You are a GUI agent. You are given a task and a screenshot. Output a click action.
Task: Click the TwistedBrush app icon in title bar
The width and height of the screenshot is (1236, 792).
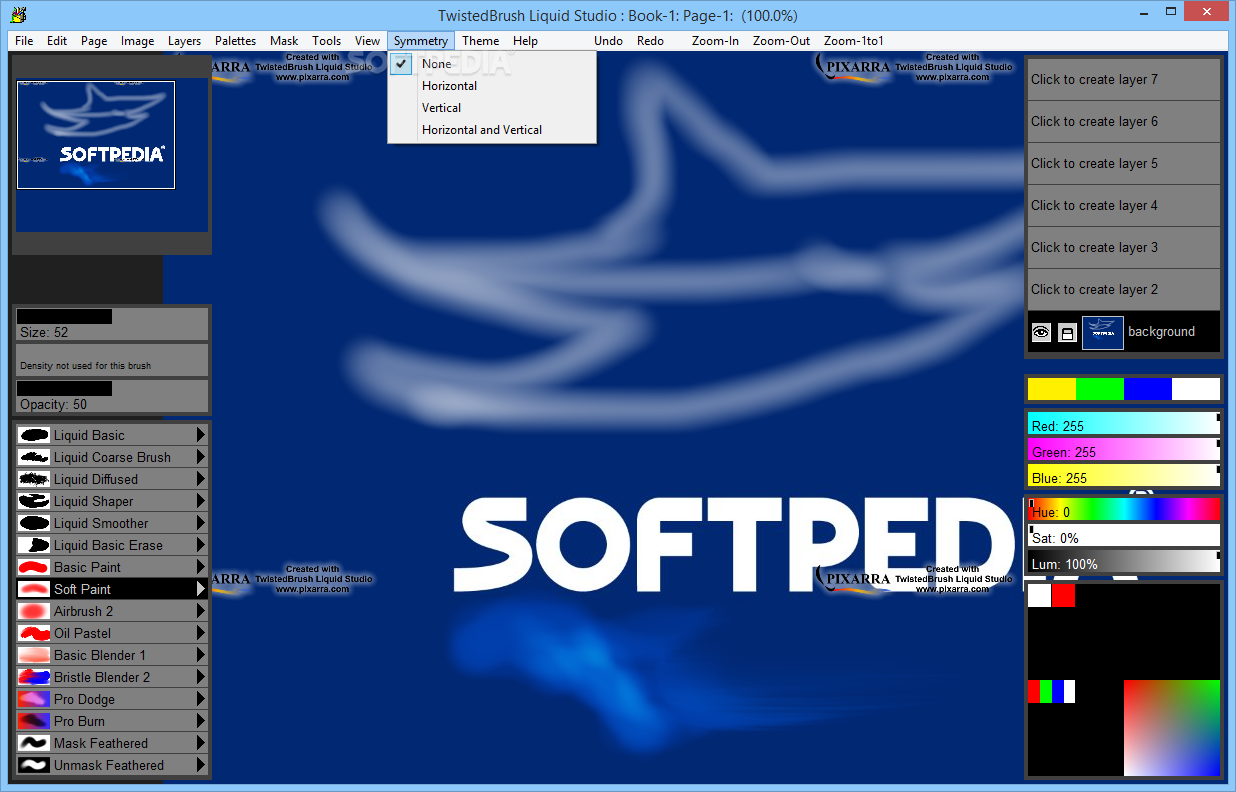click(x=18, y=15)
